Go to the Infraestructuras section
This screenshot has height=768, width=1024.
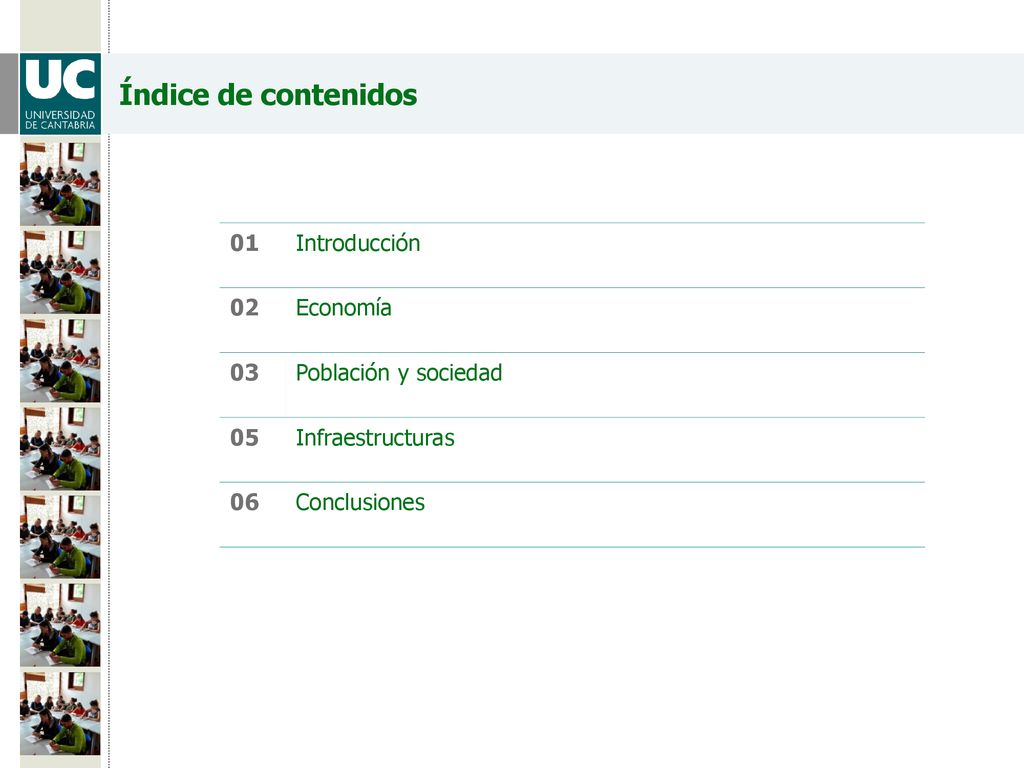(375, 438)
